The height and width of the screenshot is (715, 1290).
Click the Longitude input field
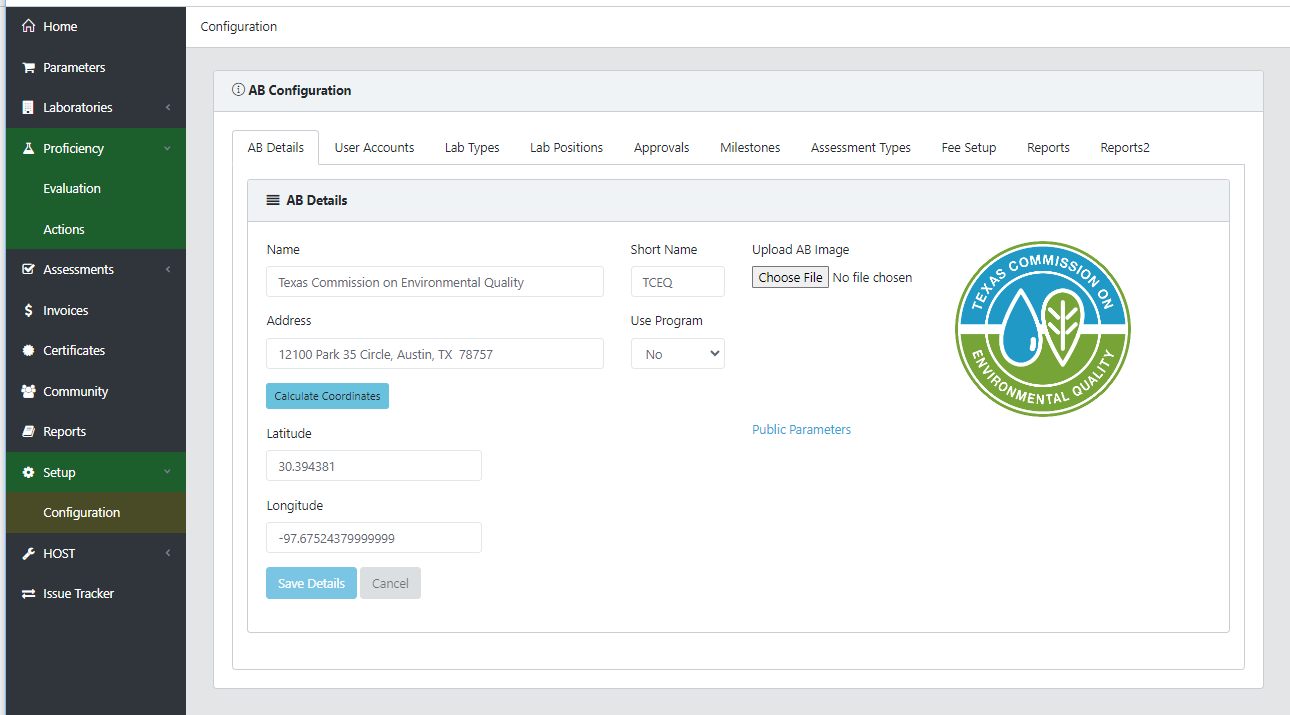click(374, 538)
